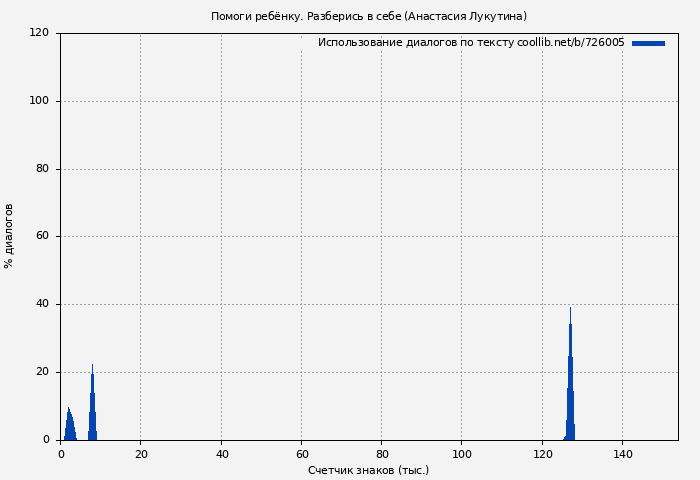The image size is (700, 480).
Task: Click the 40 tick label on y-axis
Action: [x=42, y=304]
